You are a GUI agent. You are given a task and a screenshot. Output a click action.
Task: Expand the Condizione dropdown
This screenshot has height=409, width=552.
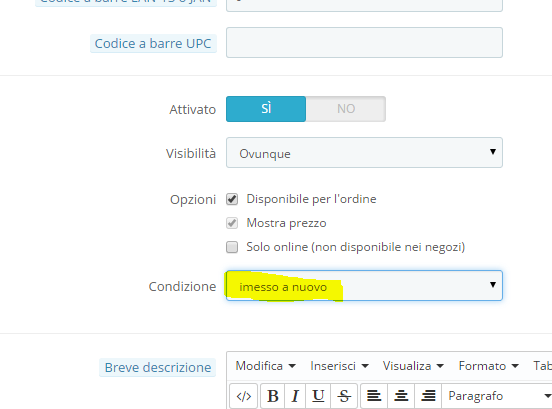(364, 285)
